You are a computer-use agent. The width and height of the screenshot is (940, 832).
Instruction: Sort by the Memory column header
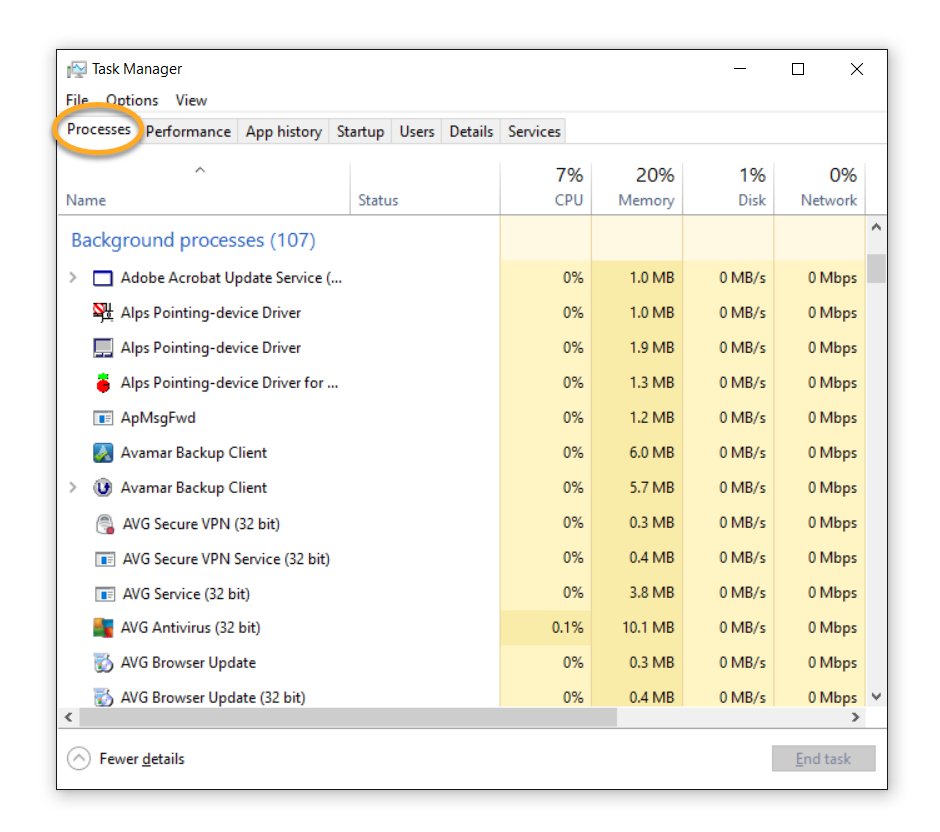pos(645,200)
